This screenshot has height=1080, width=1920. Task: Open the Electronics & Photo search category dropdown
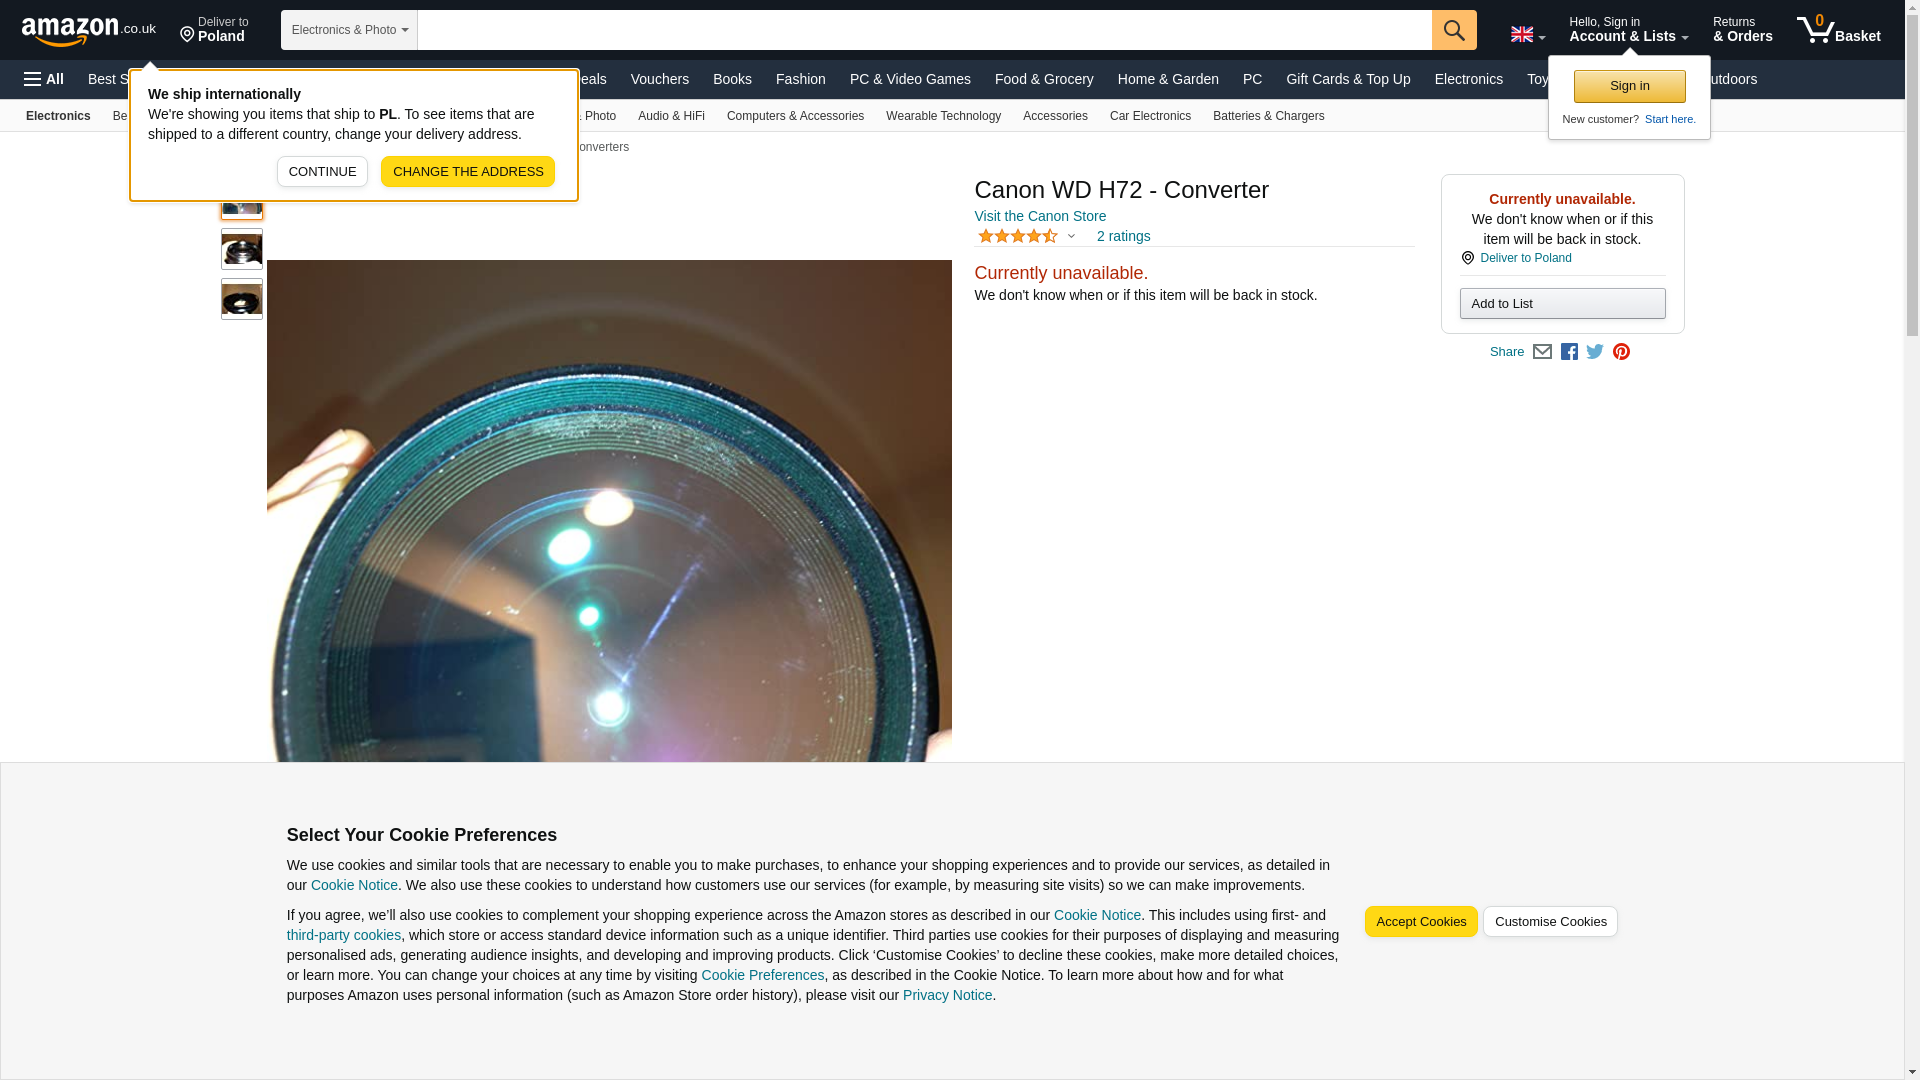[349, 30]
